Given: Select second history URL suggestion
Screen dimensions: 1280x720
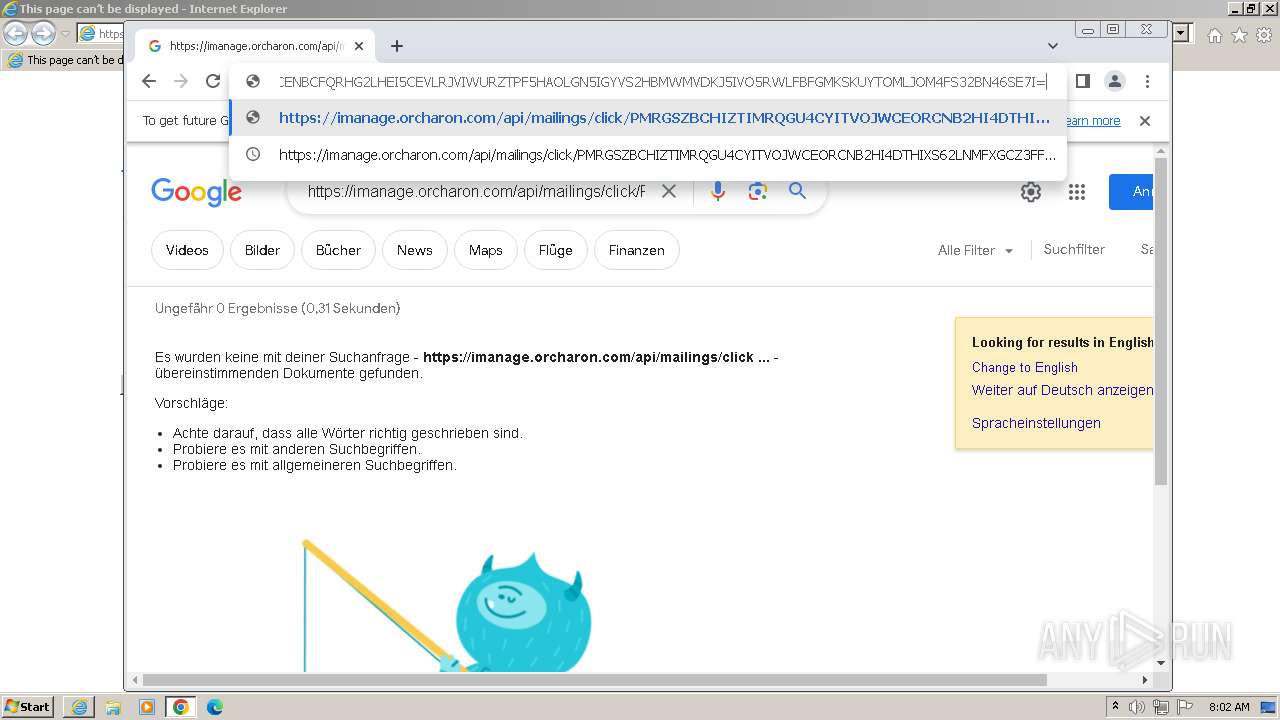Looking at the screenshot, I should [x=648, y=155].
